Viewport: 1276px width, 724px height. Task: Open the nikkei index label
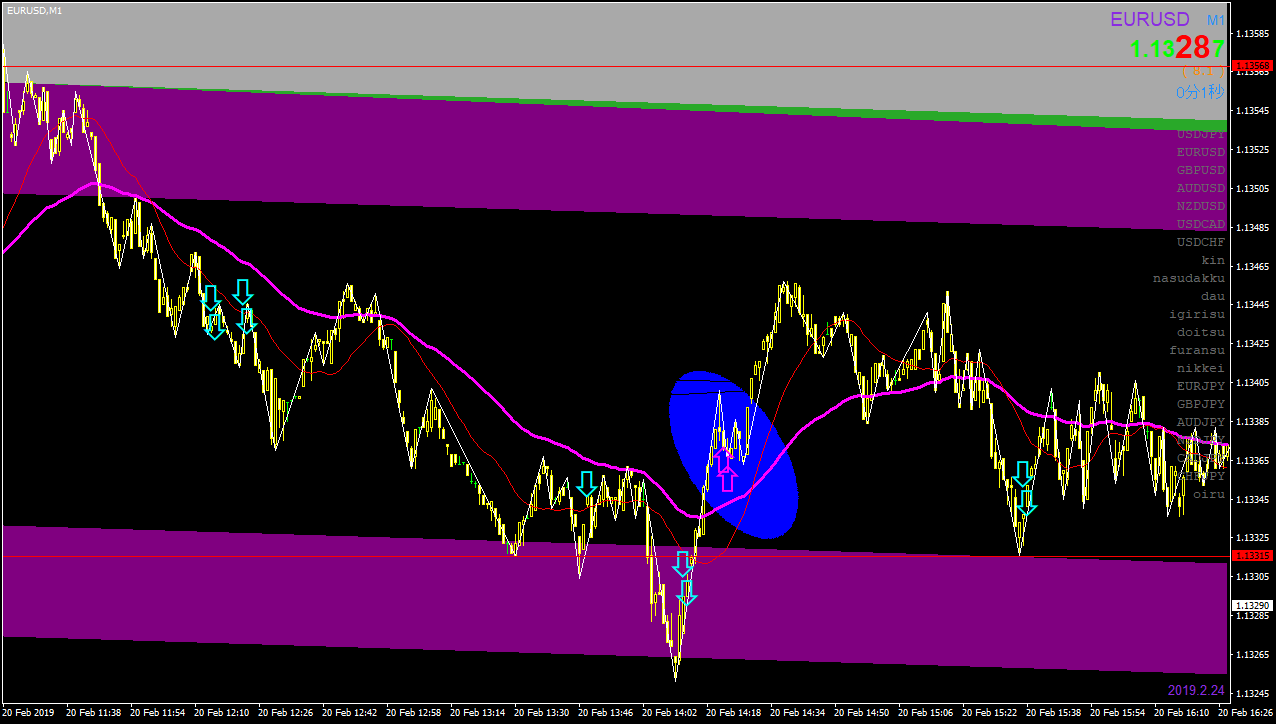coord(1200,368)
